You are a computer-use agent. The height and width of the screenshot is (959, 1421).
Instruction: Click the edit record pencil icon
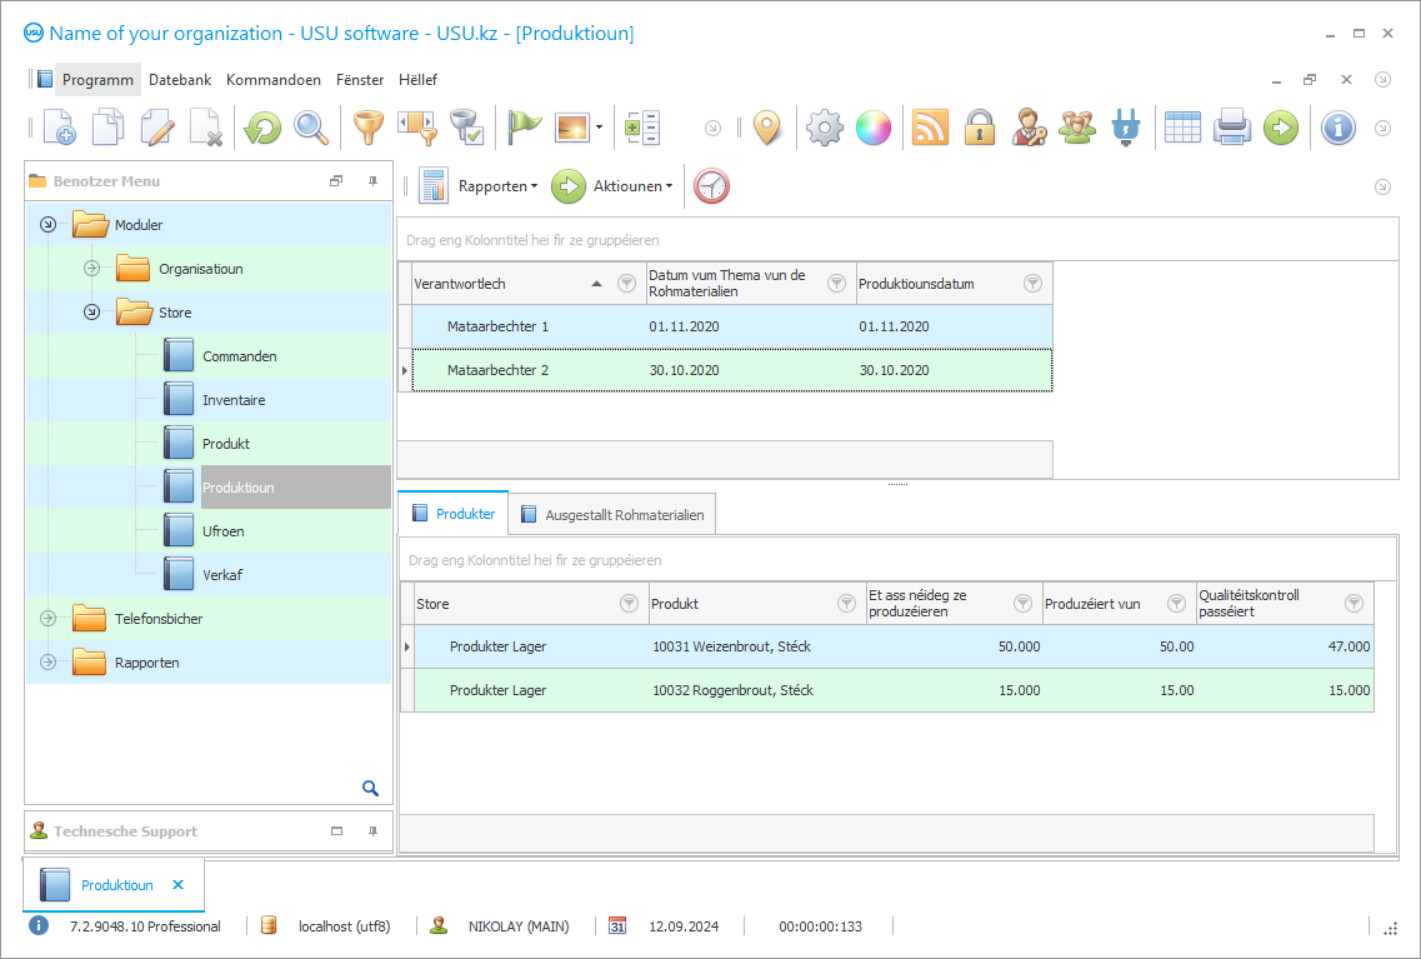(x=157, y=128)
